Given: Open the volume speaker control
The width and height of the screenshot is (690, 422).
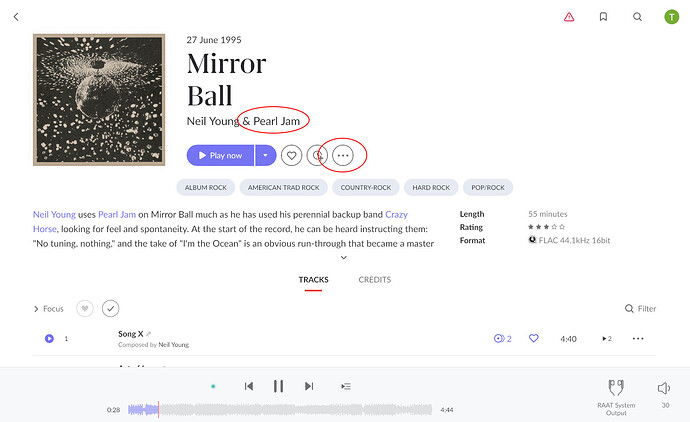Looking at the screenshot, I should pos(664,388).
